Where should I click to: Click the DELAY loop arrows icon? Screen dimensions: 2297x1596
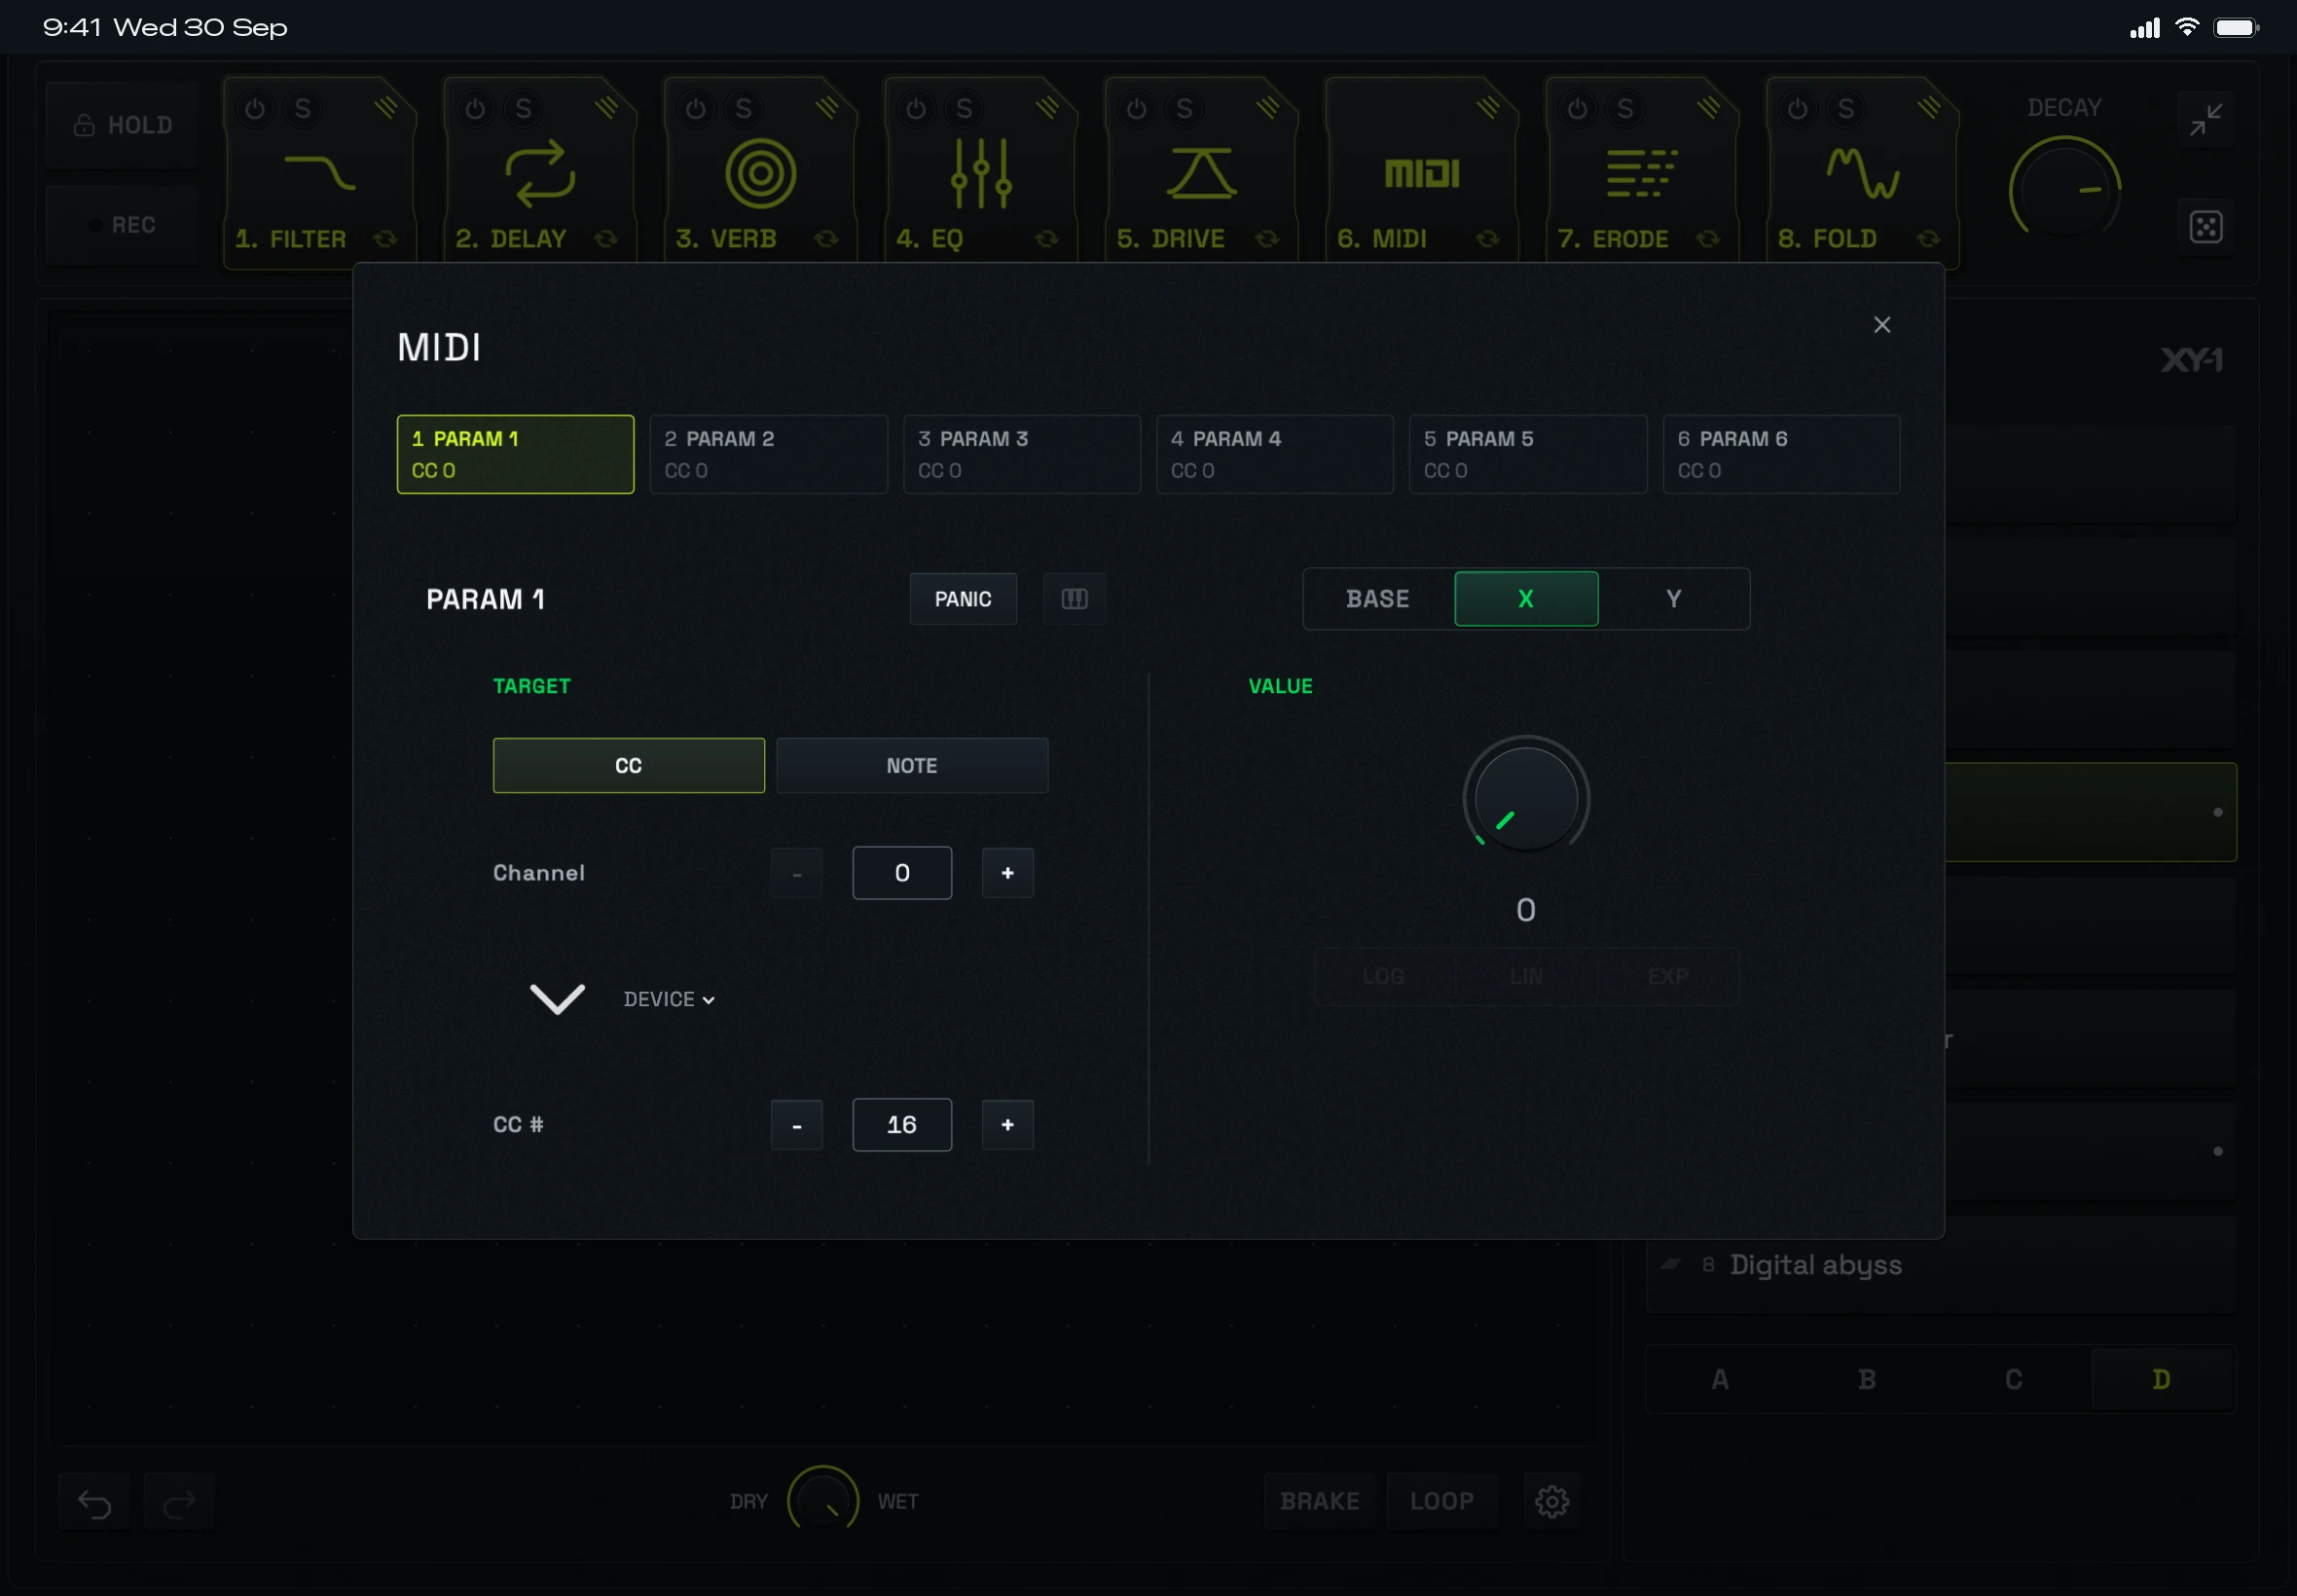pyautogui.click(x=540, y=173)
